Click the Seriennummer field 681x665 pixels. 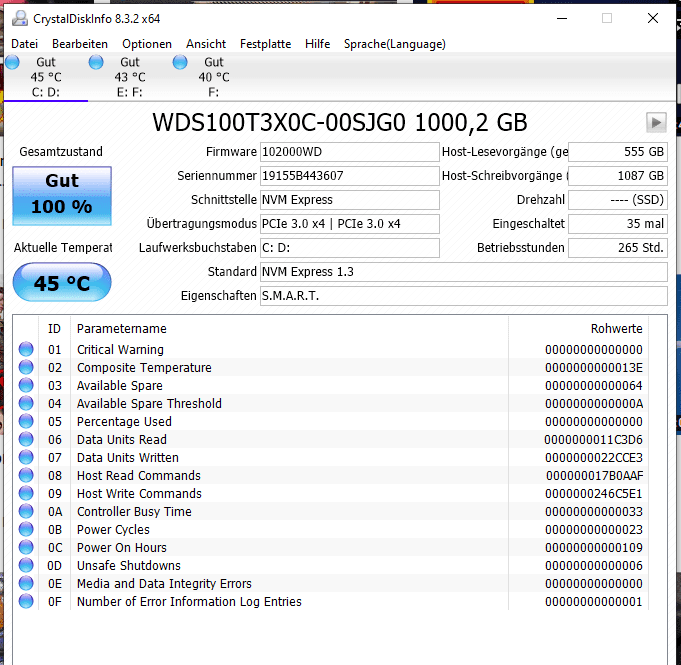point(350,176)
